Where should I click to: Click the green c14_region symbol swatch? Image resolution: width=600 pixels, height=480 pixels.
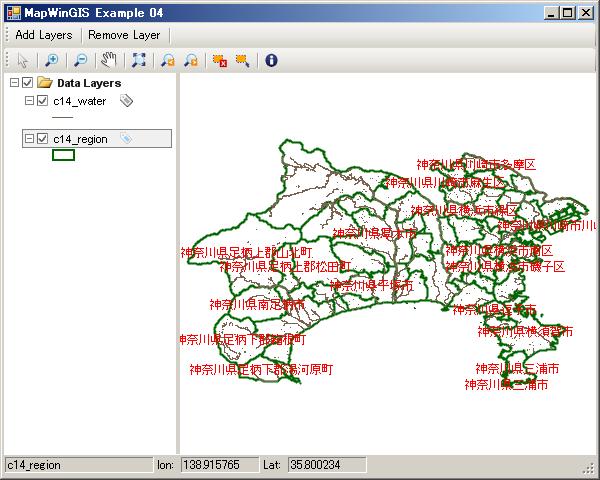(x=63, y=155)
